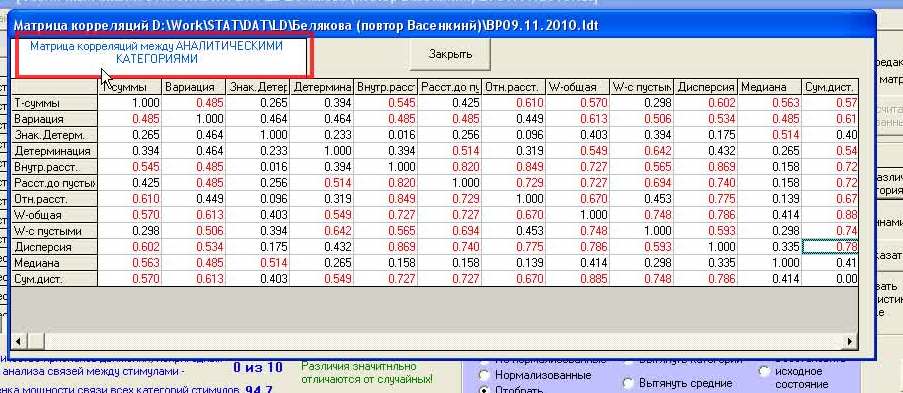
Task: Select the Детерминация row header
Action: pyautogui.click(x=55, y=151)
